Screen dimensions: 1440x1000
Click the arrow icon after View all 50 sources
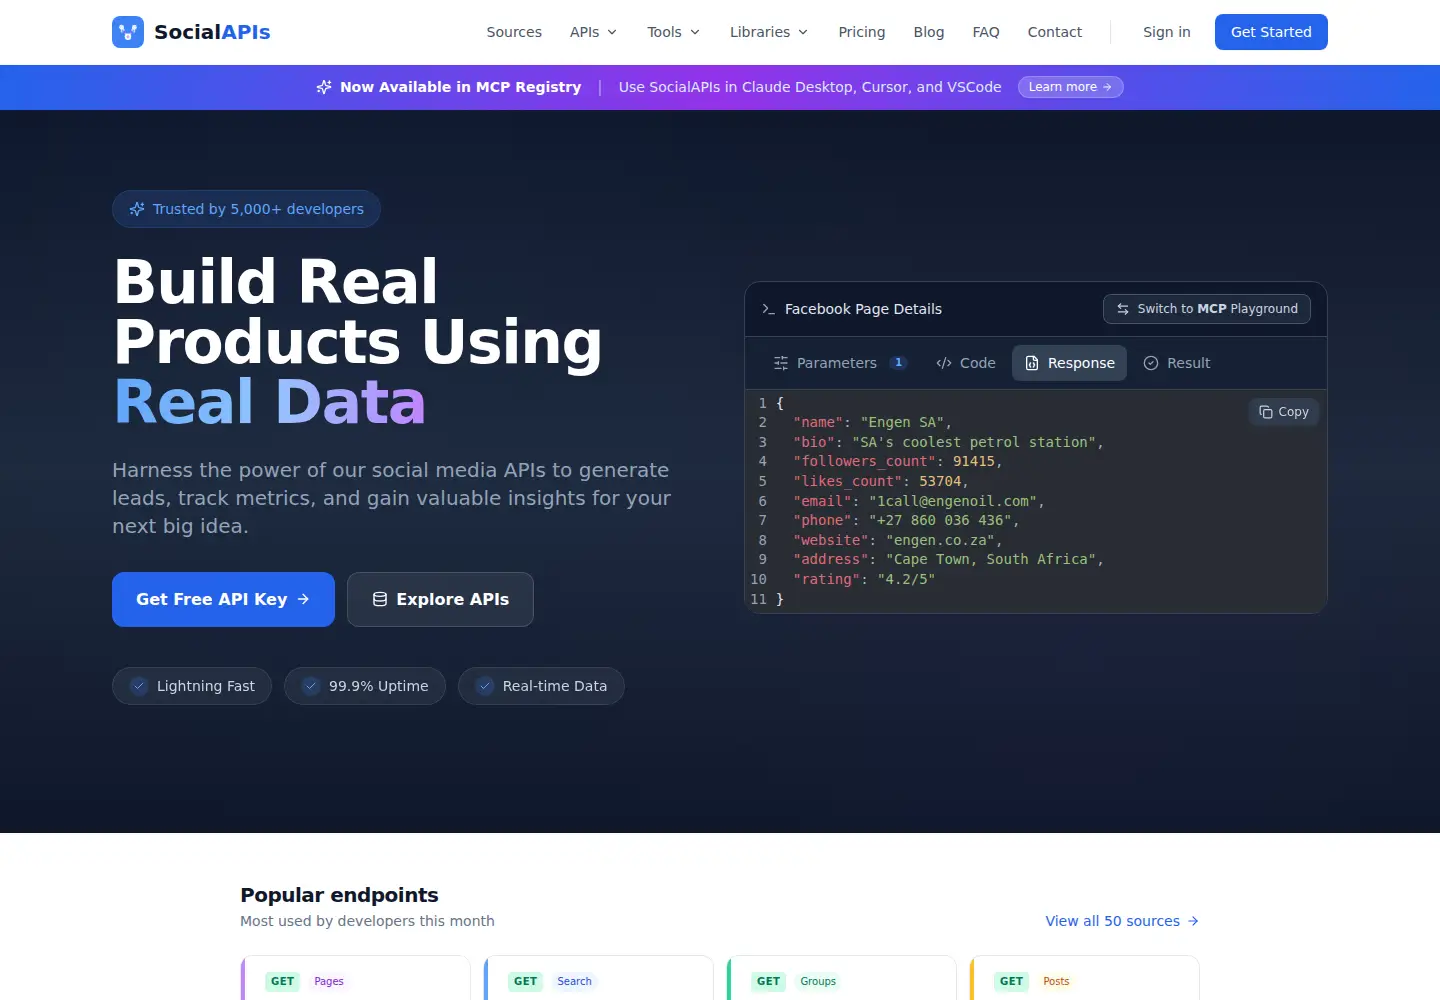click(x=1193, y=921)
